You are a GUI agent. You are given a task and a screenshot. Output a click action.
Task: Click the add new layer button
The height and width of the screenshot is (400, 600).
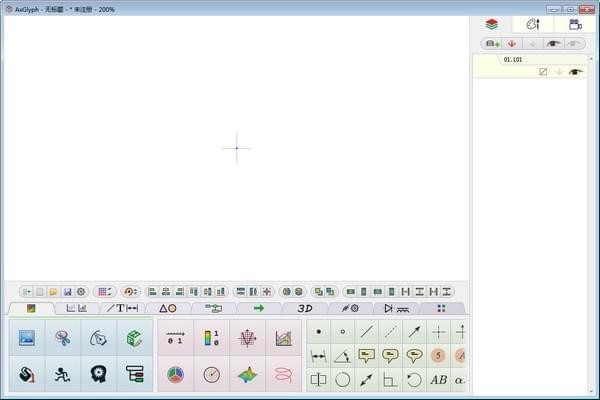point(490,44)
